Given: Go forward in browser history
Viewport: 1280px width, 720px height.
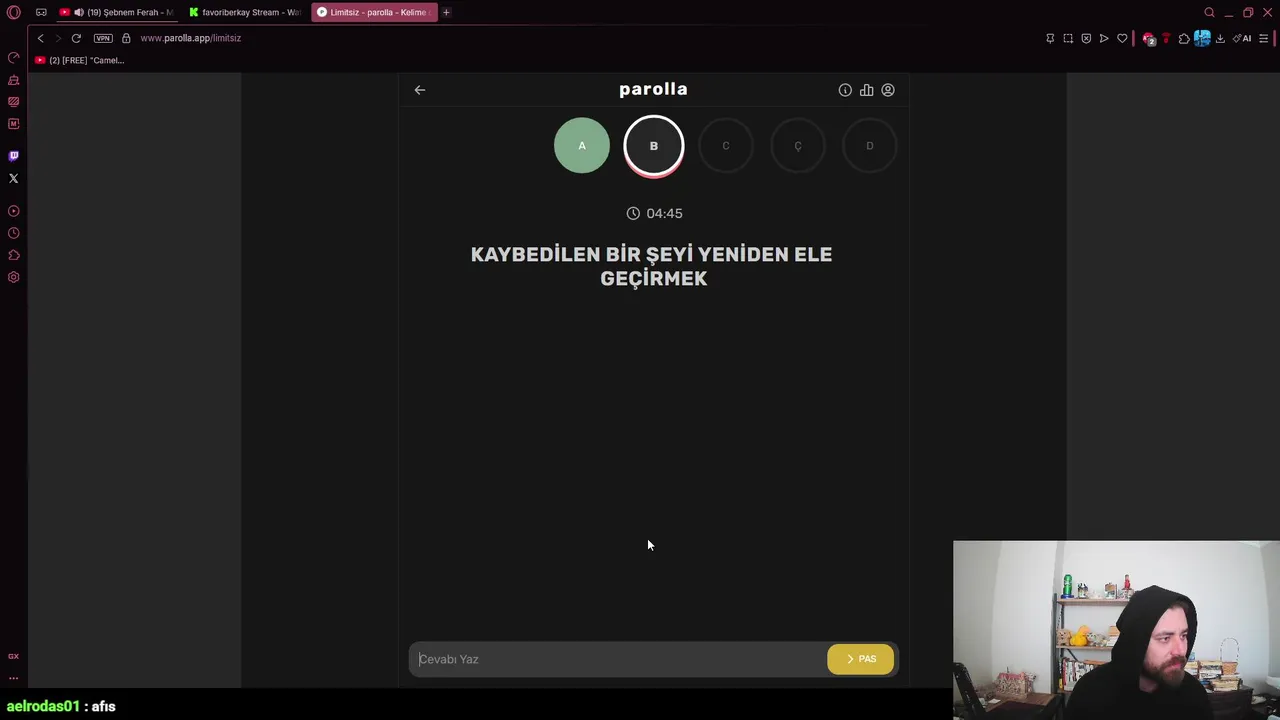Looking at the screenshot, I should pos(58,38).
